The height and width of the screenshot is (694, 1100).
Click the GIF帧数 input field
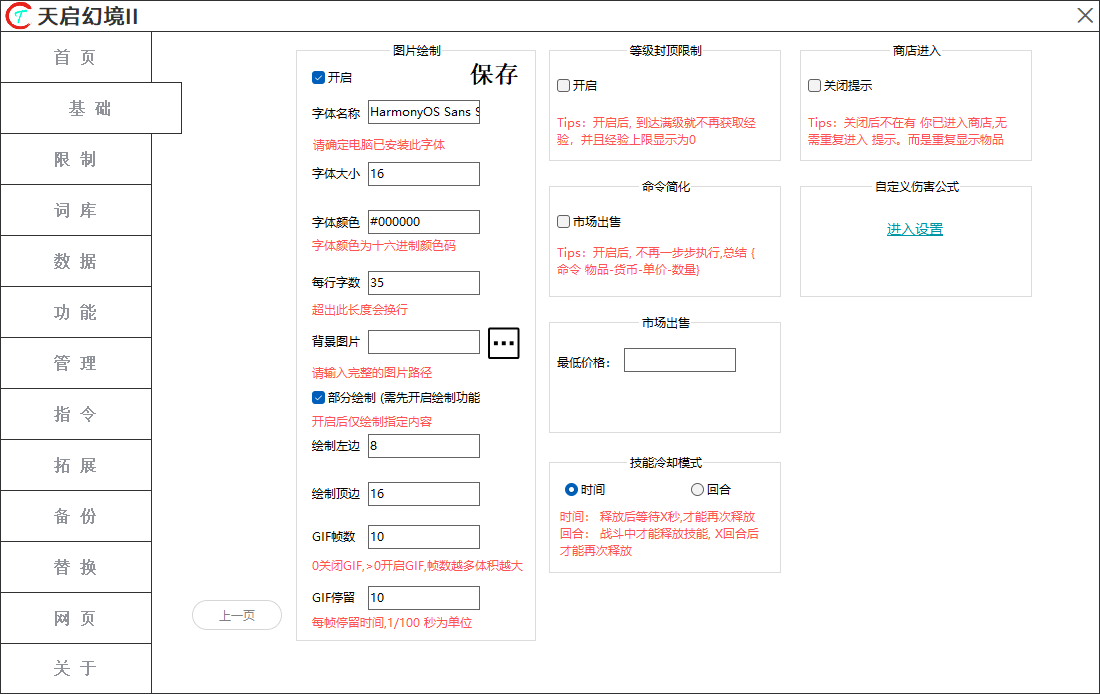coord(423,537)
